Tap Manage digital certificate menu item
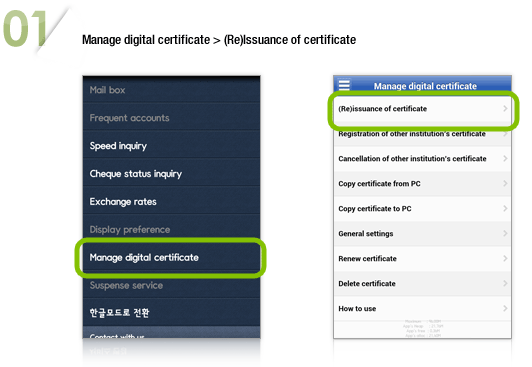532x367 pixels. pyautogui.click(x=171, y=257)
